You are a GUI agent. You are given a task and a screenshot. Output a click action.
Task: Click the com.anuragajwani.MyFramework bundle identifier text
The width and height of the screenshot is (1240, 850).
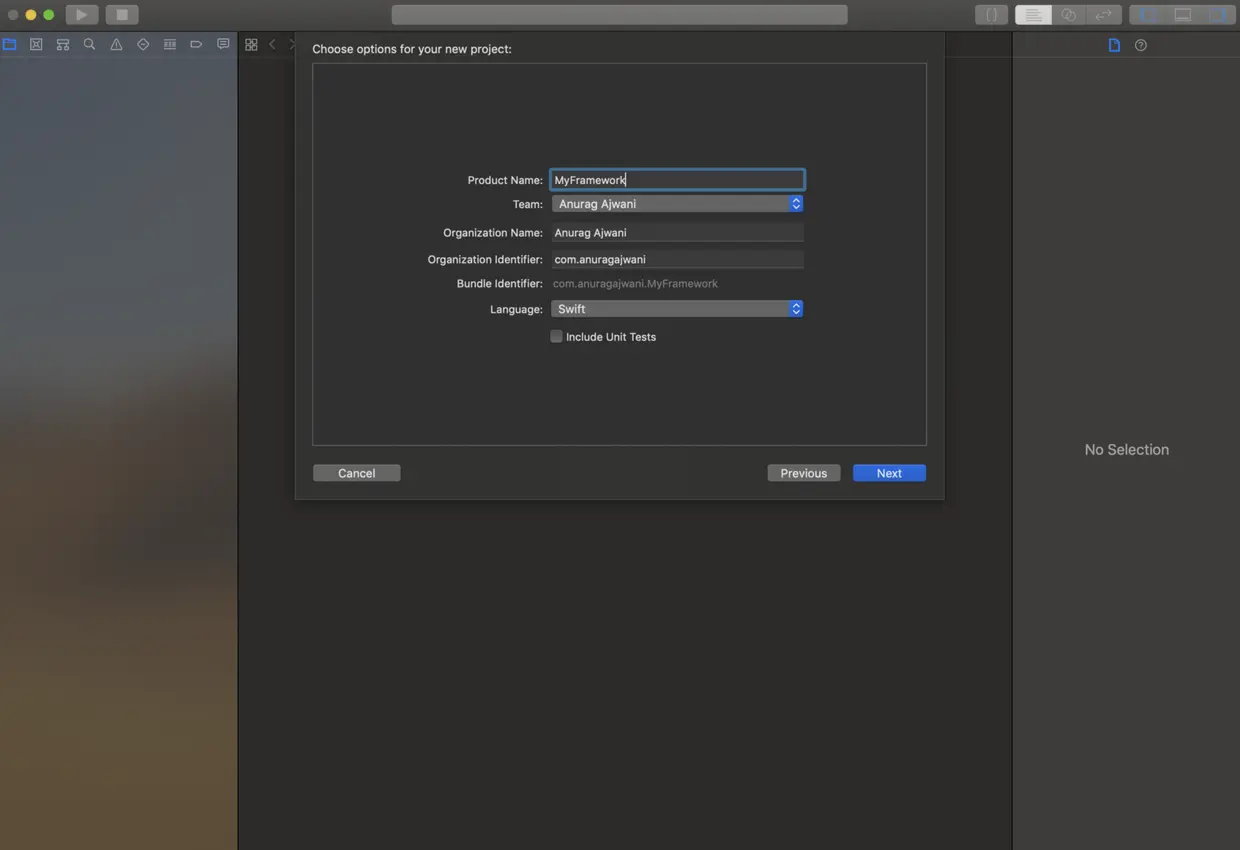[x=635, y=284]
